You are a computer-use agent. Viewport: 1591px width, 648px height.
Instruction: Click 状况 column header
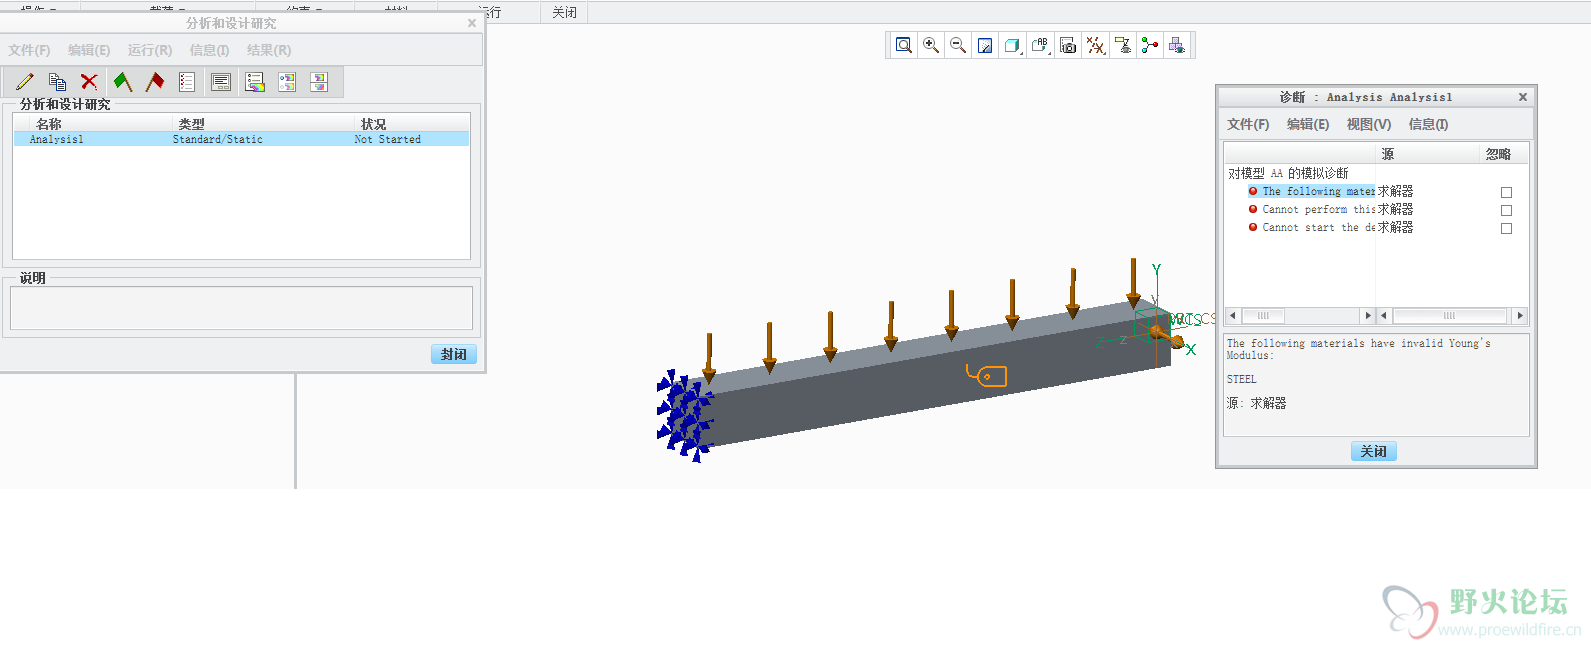[373, 124]
